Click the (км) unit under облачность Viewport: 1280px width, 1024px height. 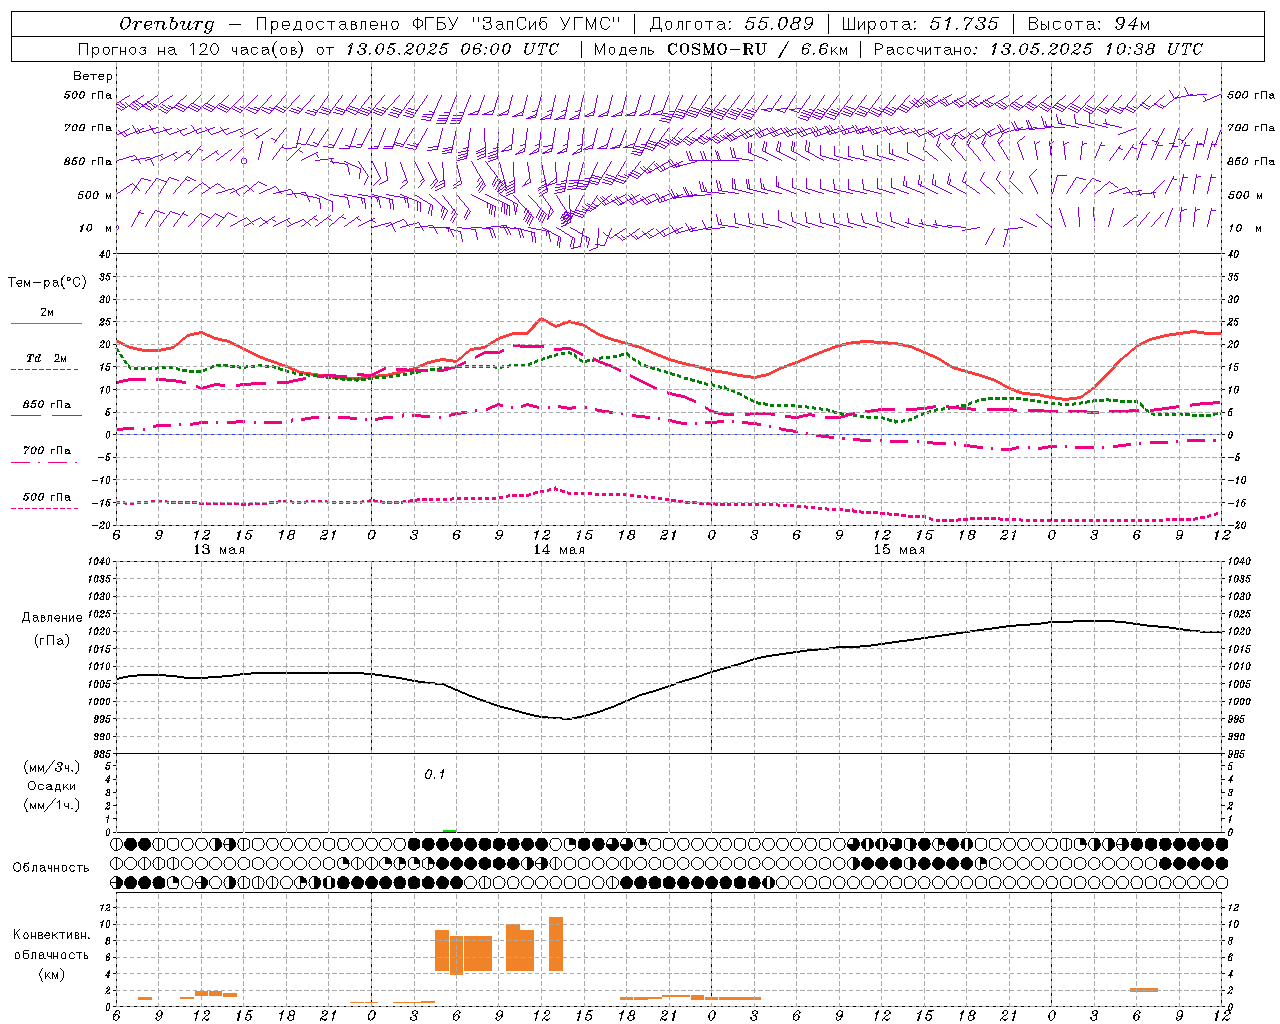coord(51,973)
